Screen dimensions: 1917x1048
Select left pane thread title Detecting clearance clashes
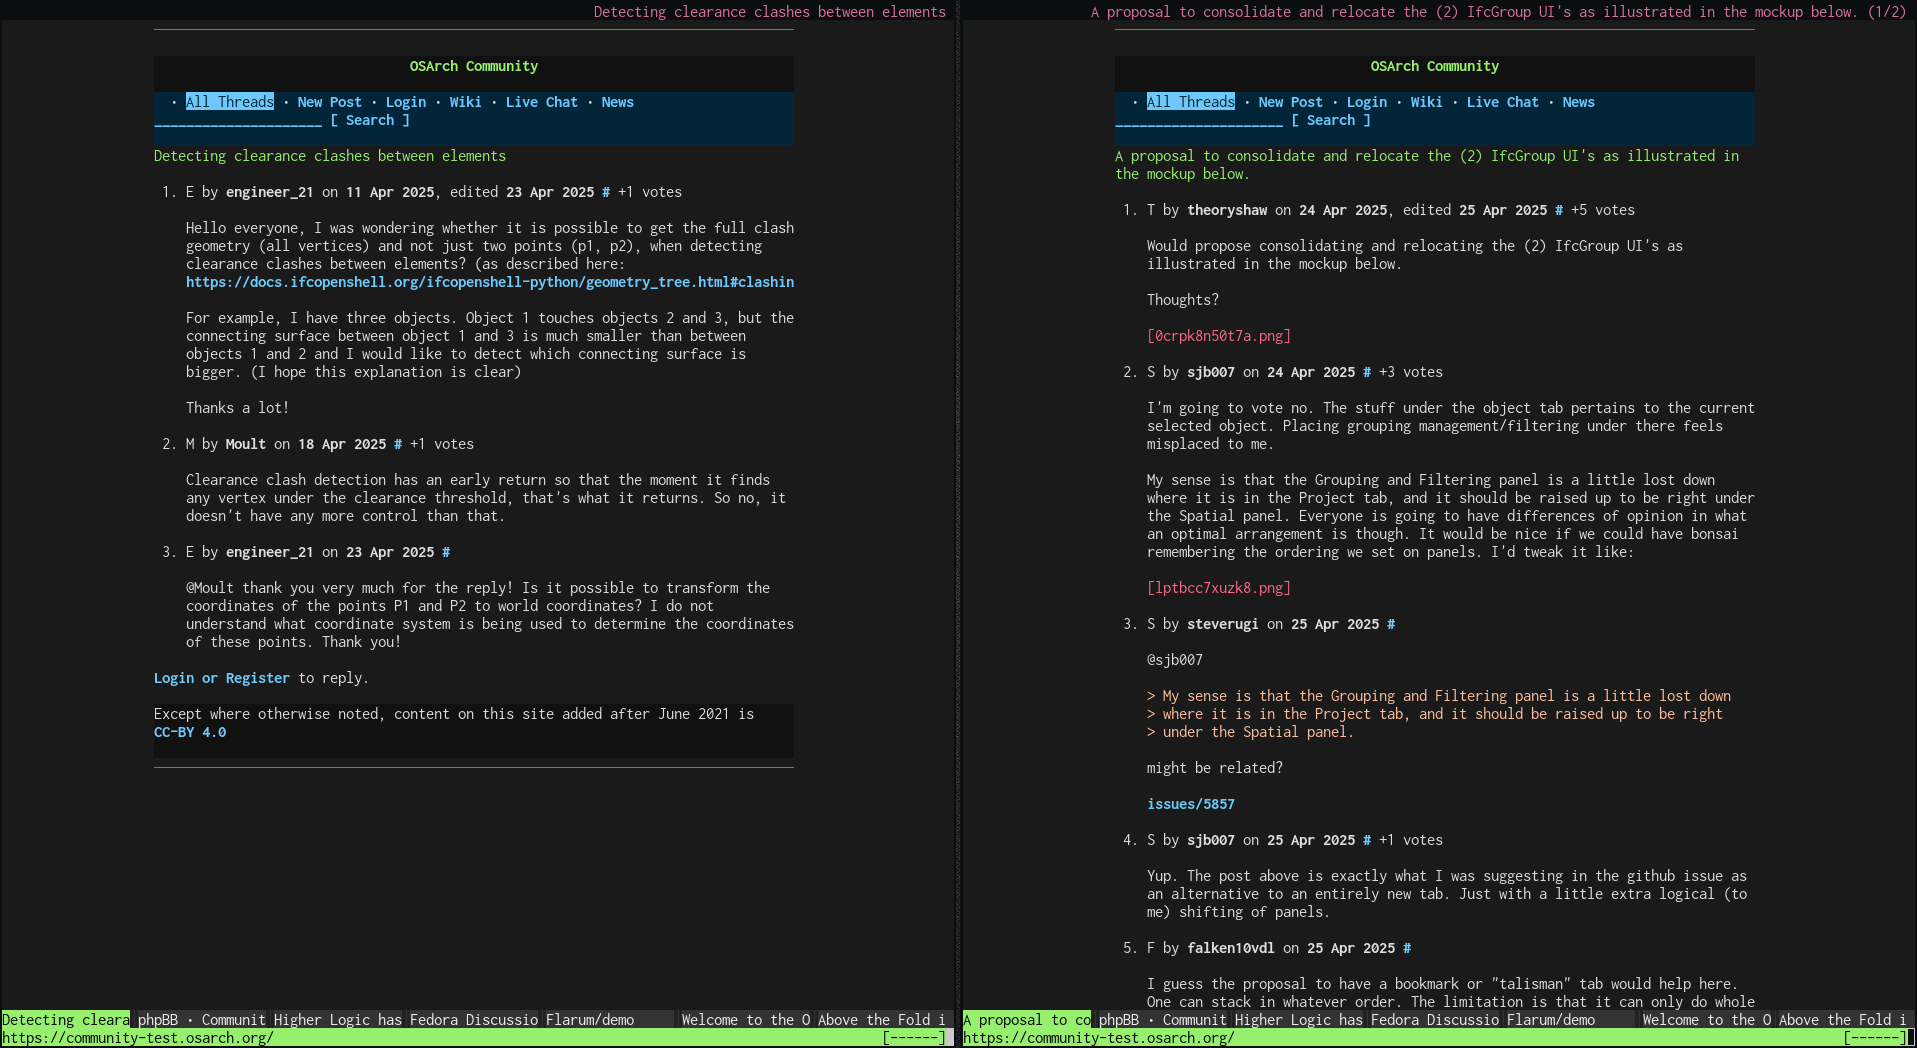pyautogui.click(x=330, y=156)
